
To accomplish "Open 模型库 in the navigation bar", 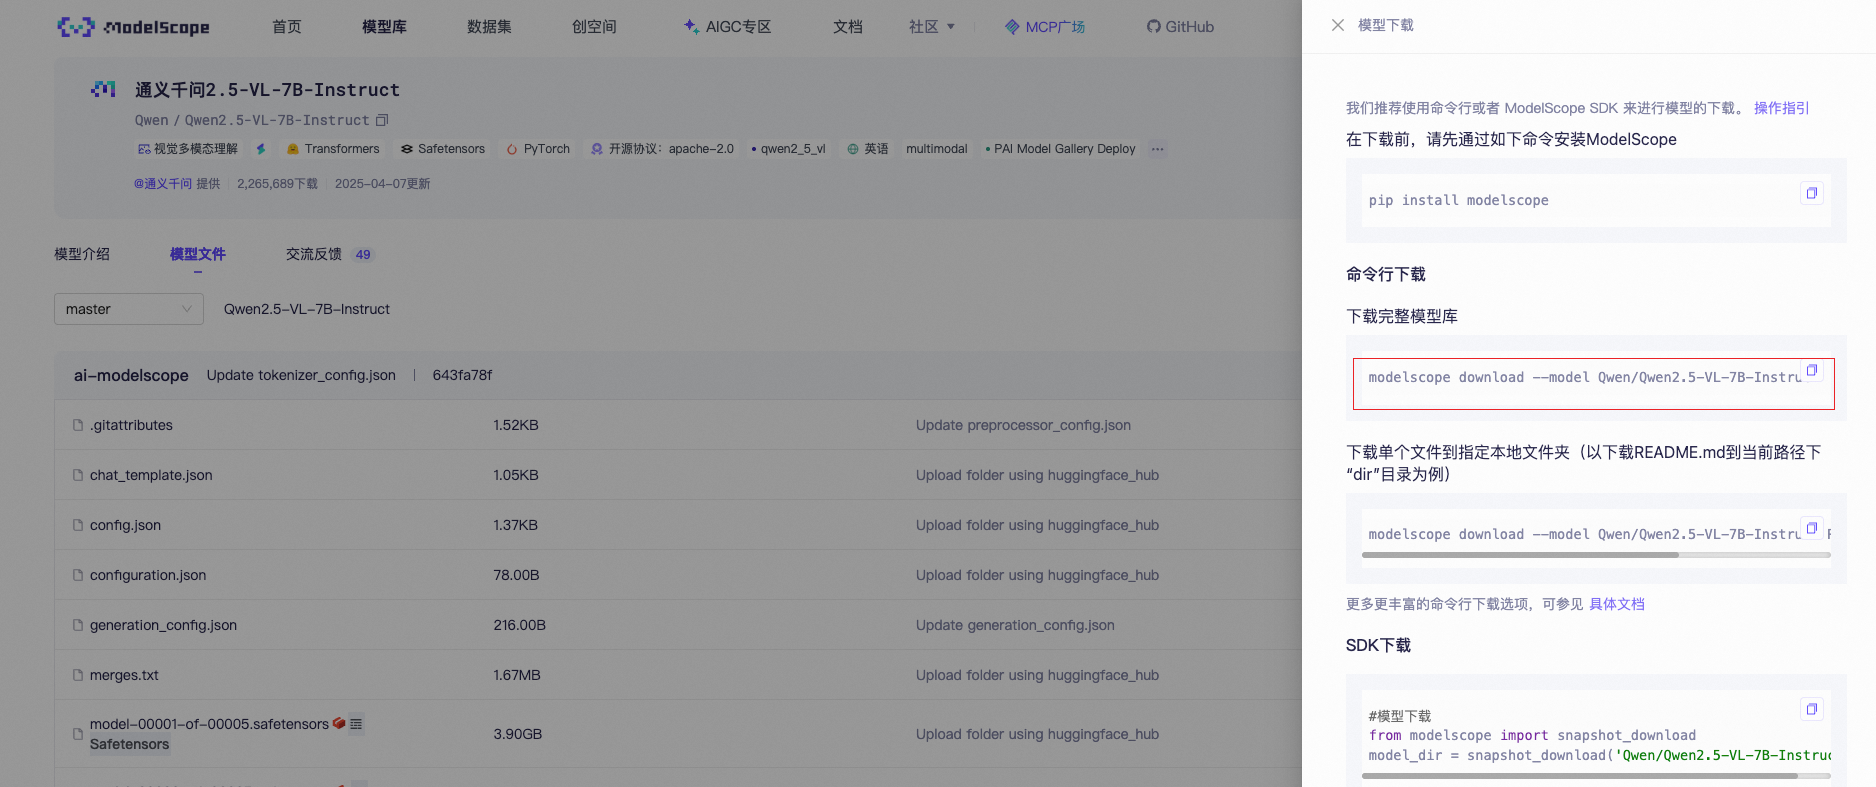I will (384, 27).
